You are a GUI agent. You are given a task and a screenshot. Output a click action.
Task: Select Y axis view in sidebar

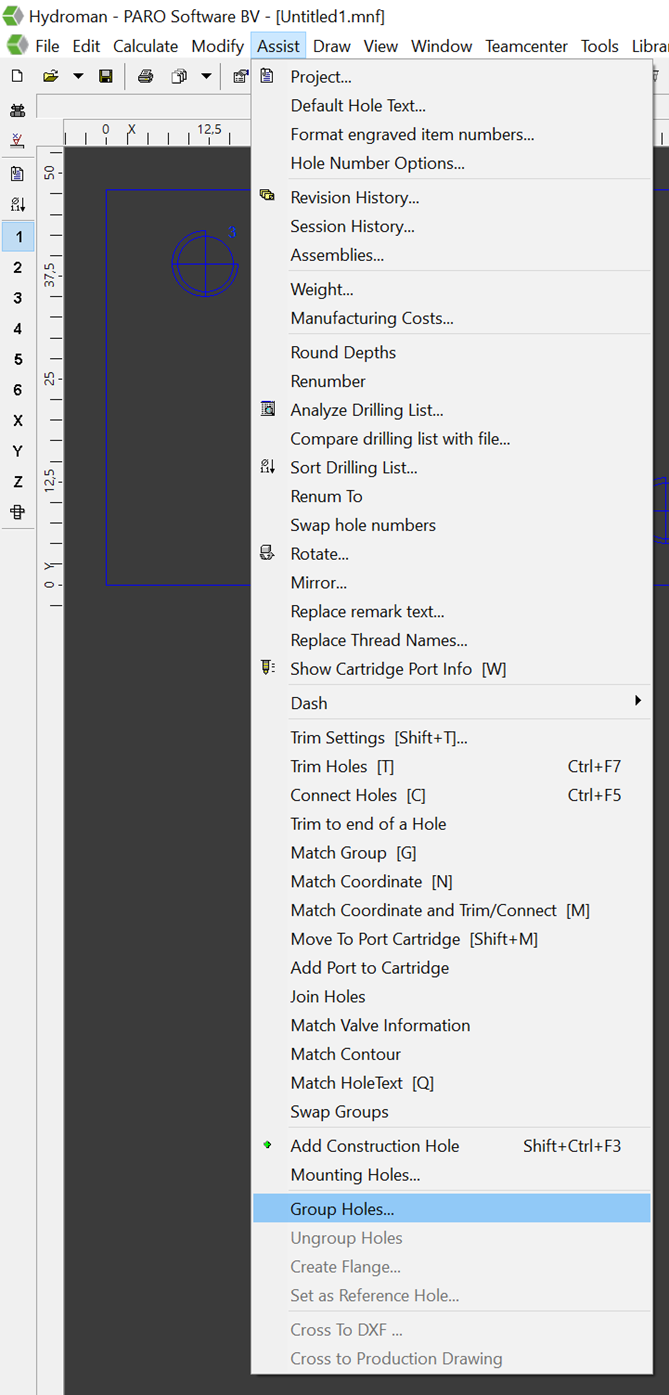click(x=17, y=451)
